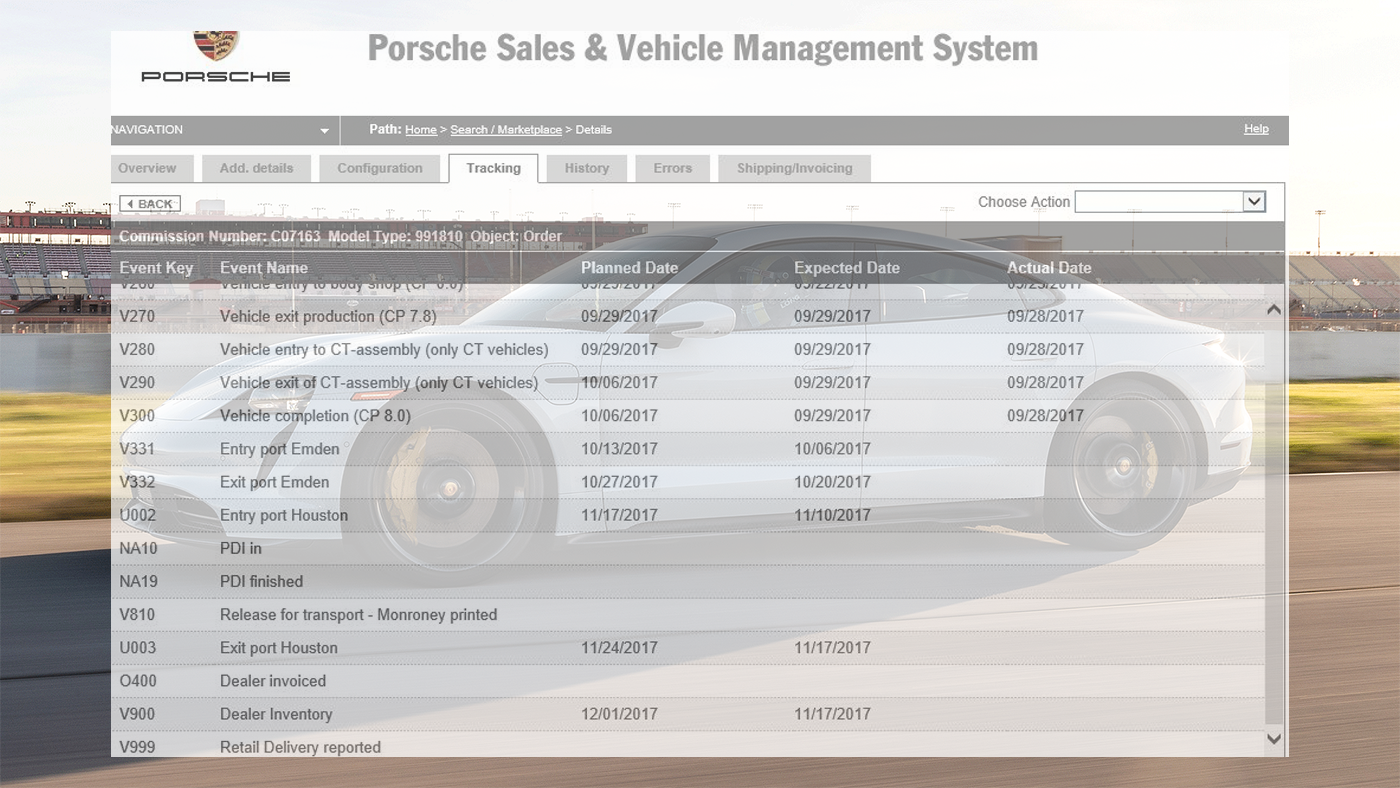The height and width of the screenshot is (788, 1400).
Task: Click the Entry port Houston event
Action: (284, 515)
